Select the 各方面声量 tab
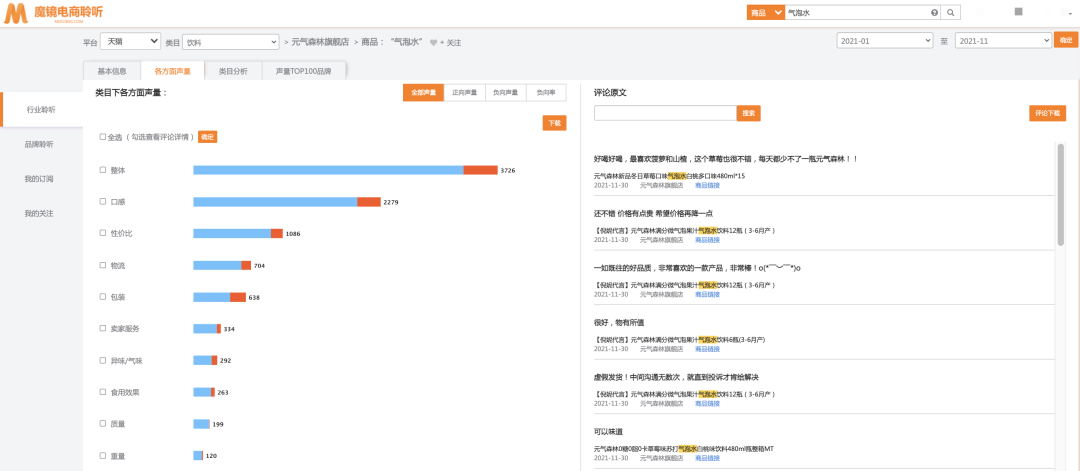 click(172, 71)
